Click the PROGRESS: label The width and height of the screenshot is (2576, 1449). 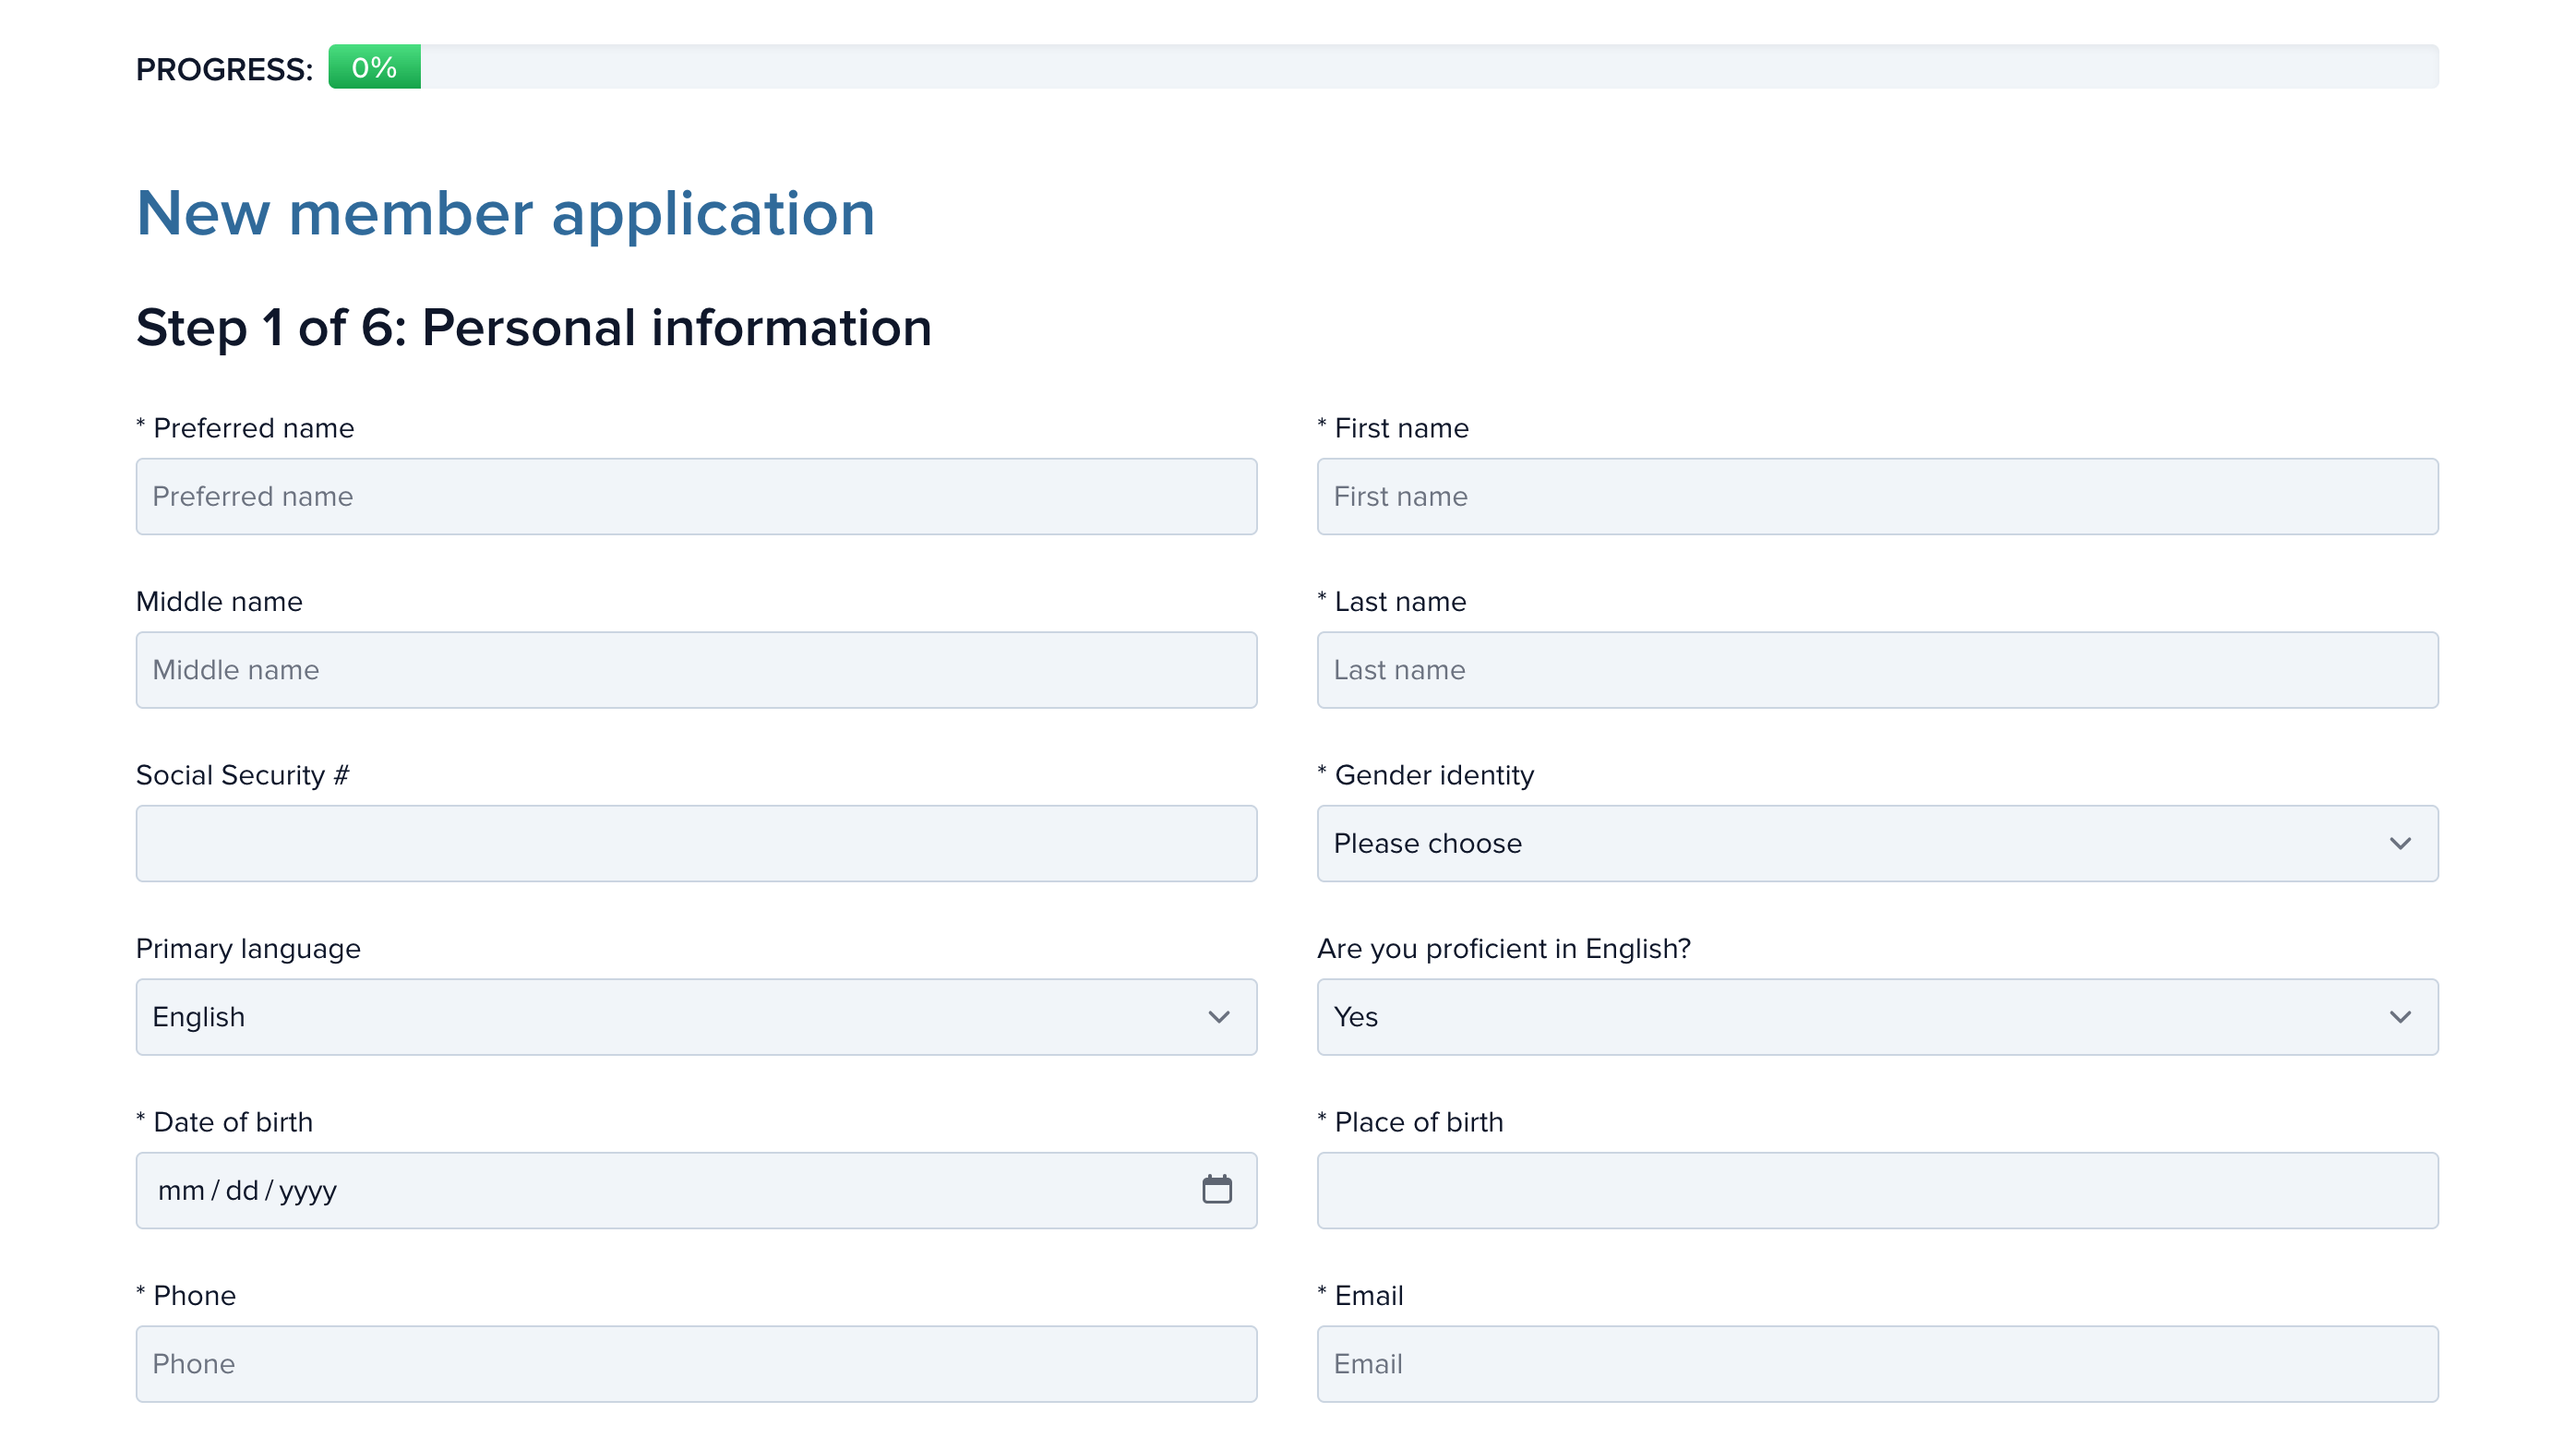224,69
